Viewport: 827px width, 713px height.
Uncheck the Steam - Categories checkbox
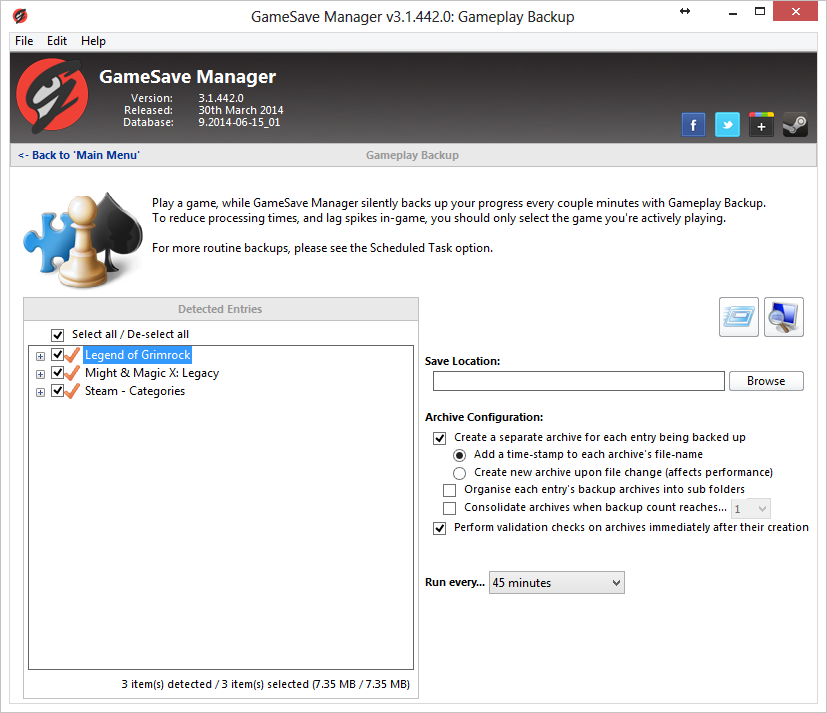57,391
